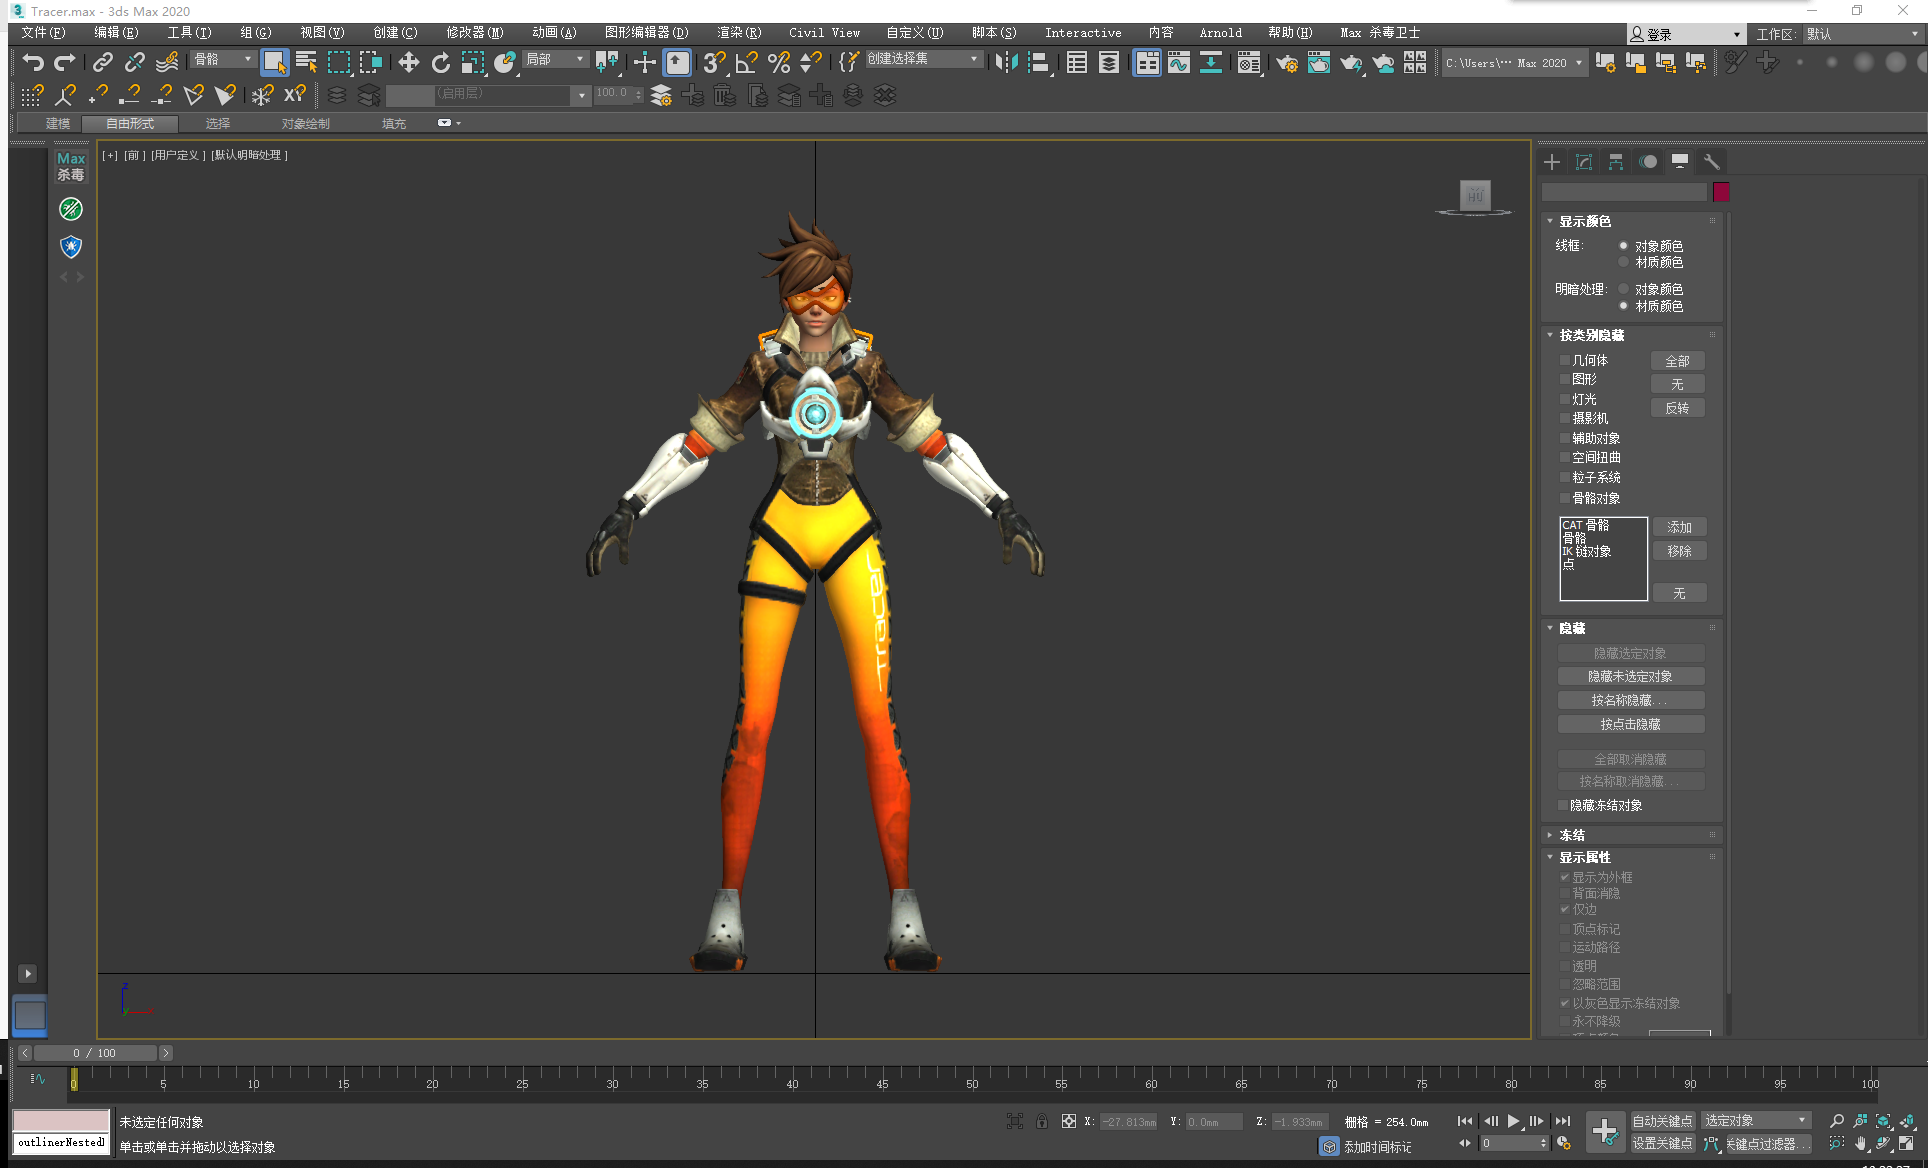Select the Move transform tool

[x=408, y=62]
